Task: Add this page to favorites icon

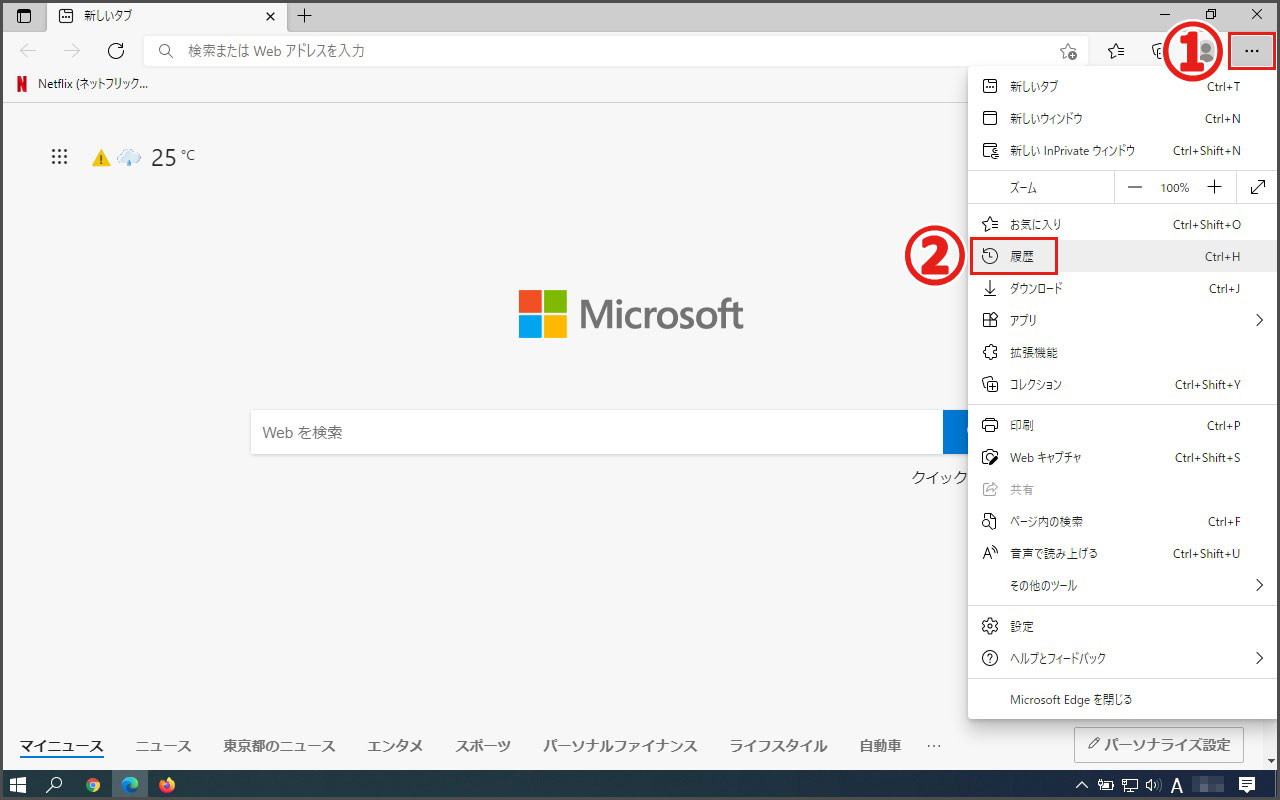Action: click(1068, 51)
